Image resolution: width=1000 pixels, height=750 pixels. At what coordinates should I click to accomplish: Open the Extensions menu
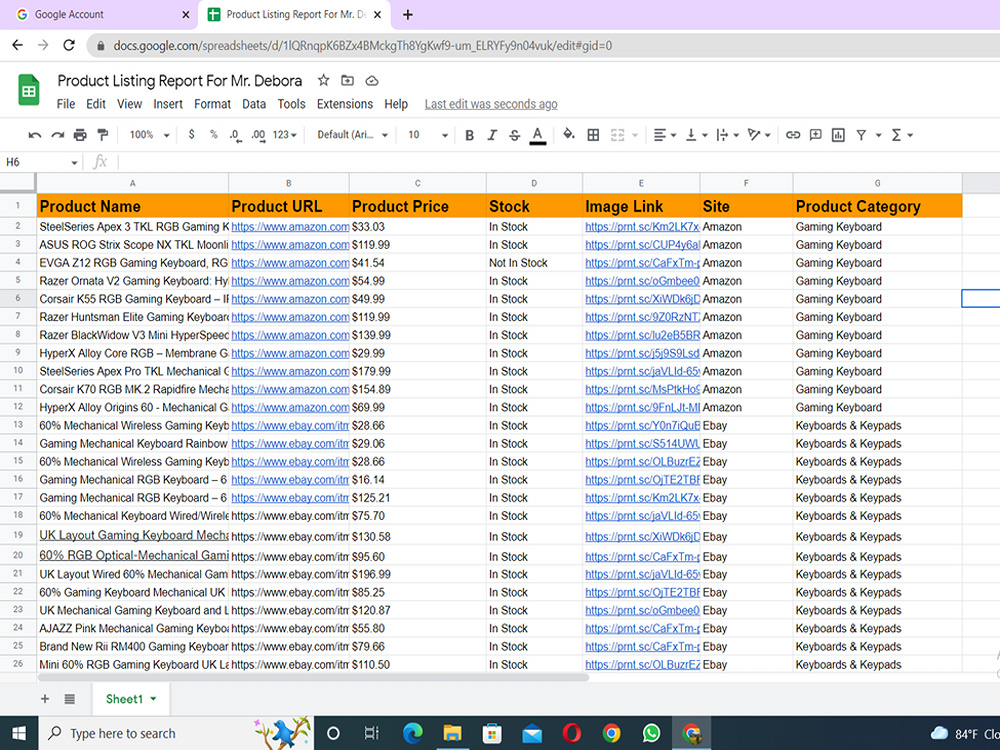(345, 104)
